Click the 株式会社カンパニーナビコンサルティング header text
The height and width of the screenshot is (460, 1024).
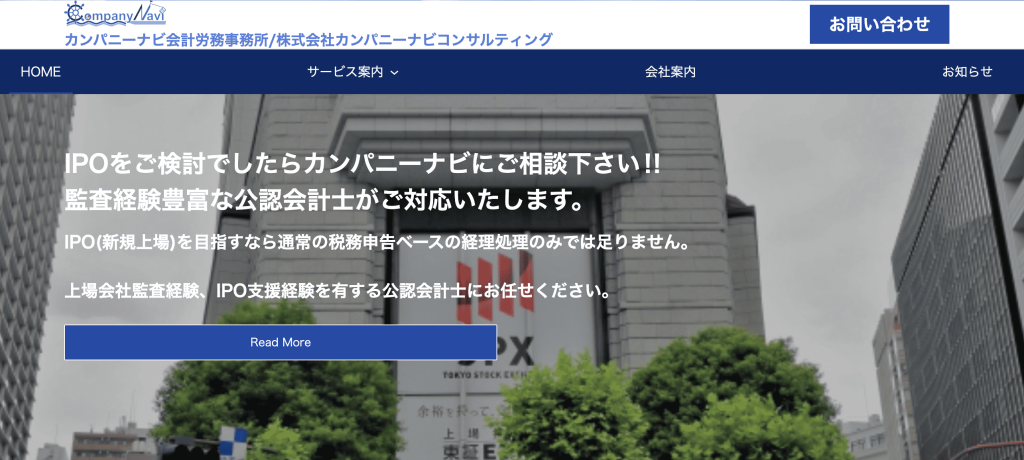pos(415,40)
